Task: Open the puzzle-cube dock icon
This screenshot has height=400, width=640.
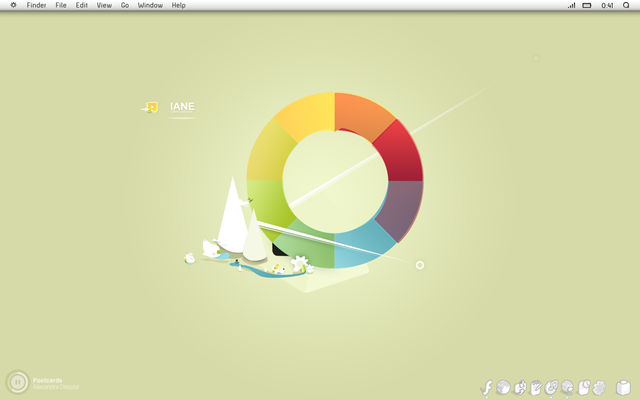Action: (x=520, y=387)
